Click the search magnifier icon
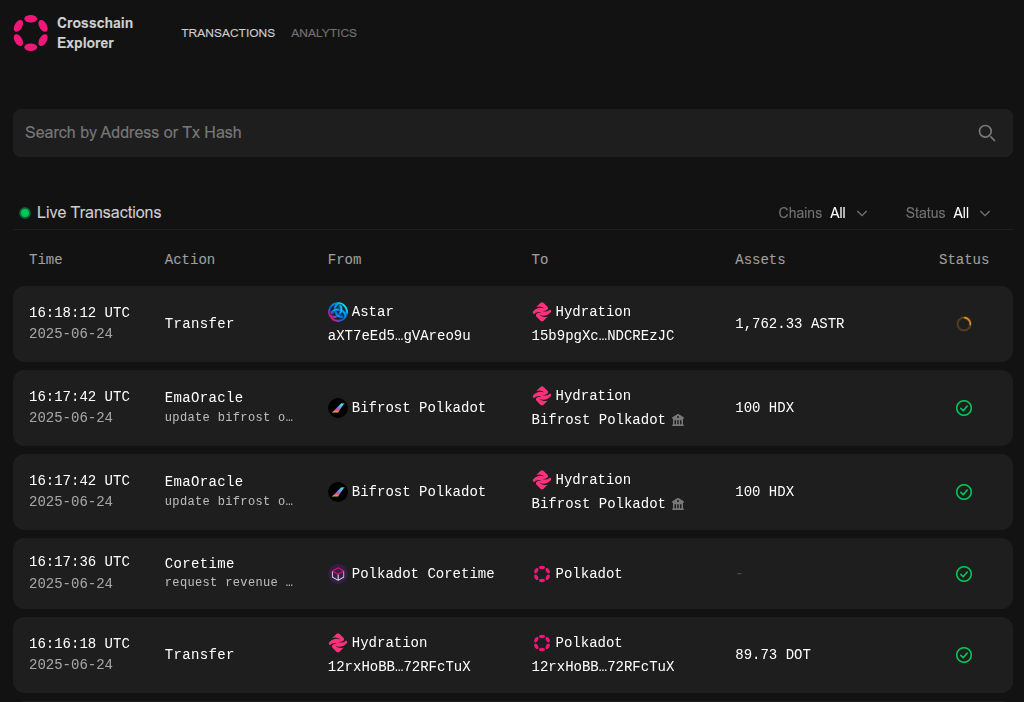 click(986, 133)
